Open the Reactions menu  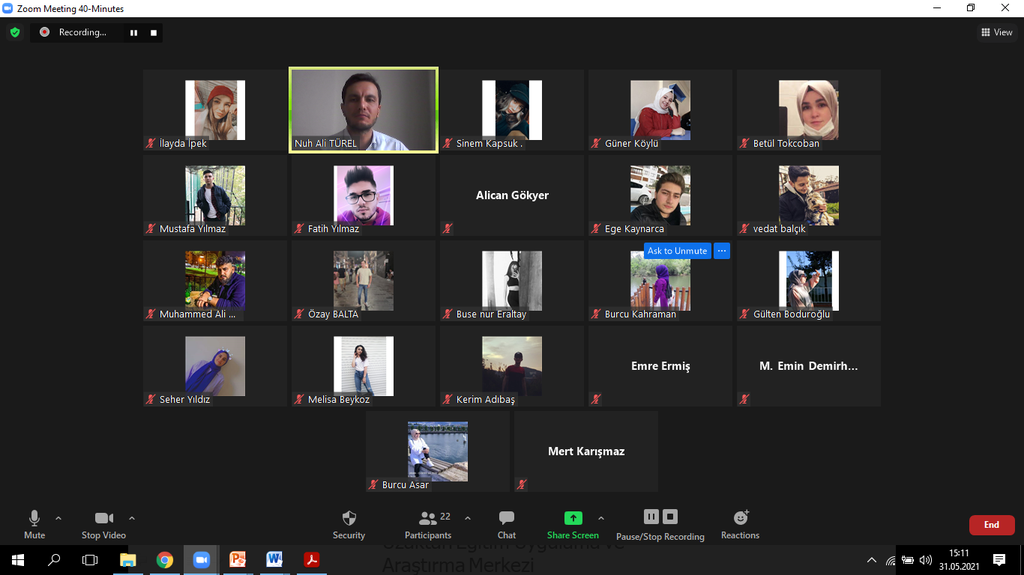(x=740, y=523)
